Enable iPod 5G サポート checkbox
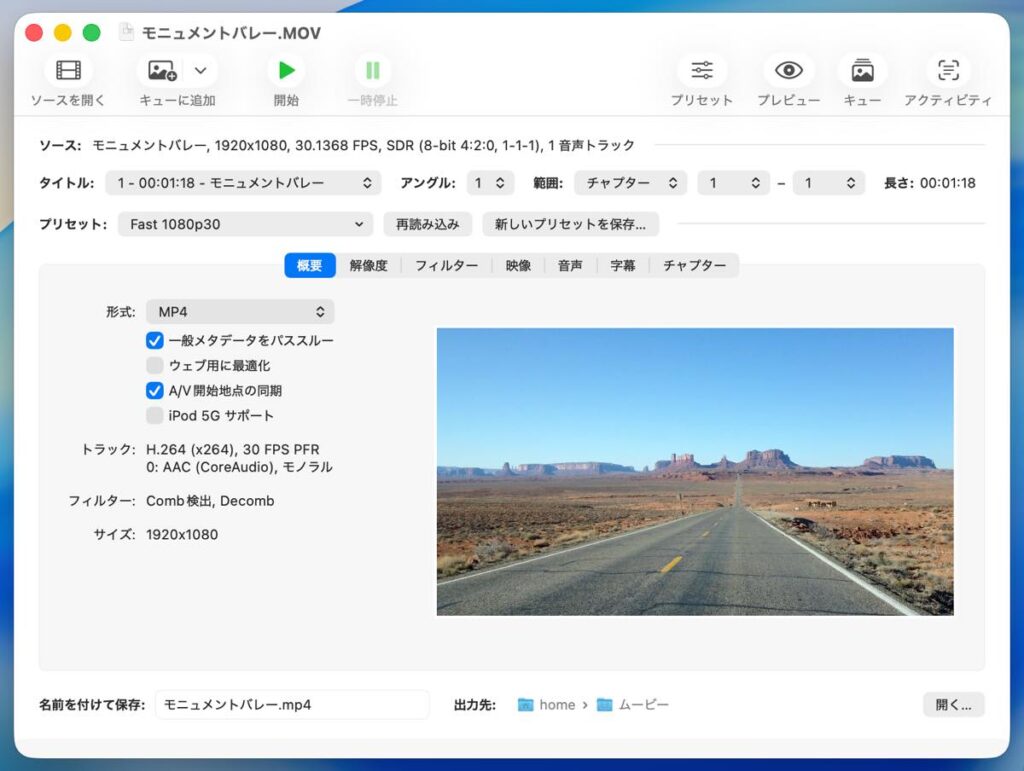 point(155,415)
